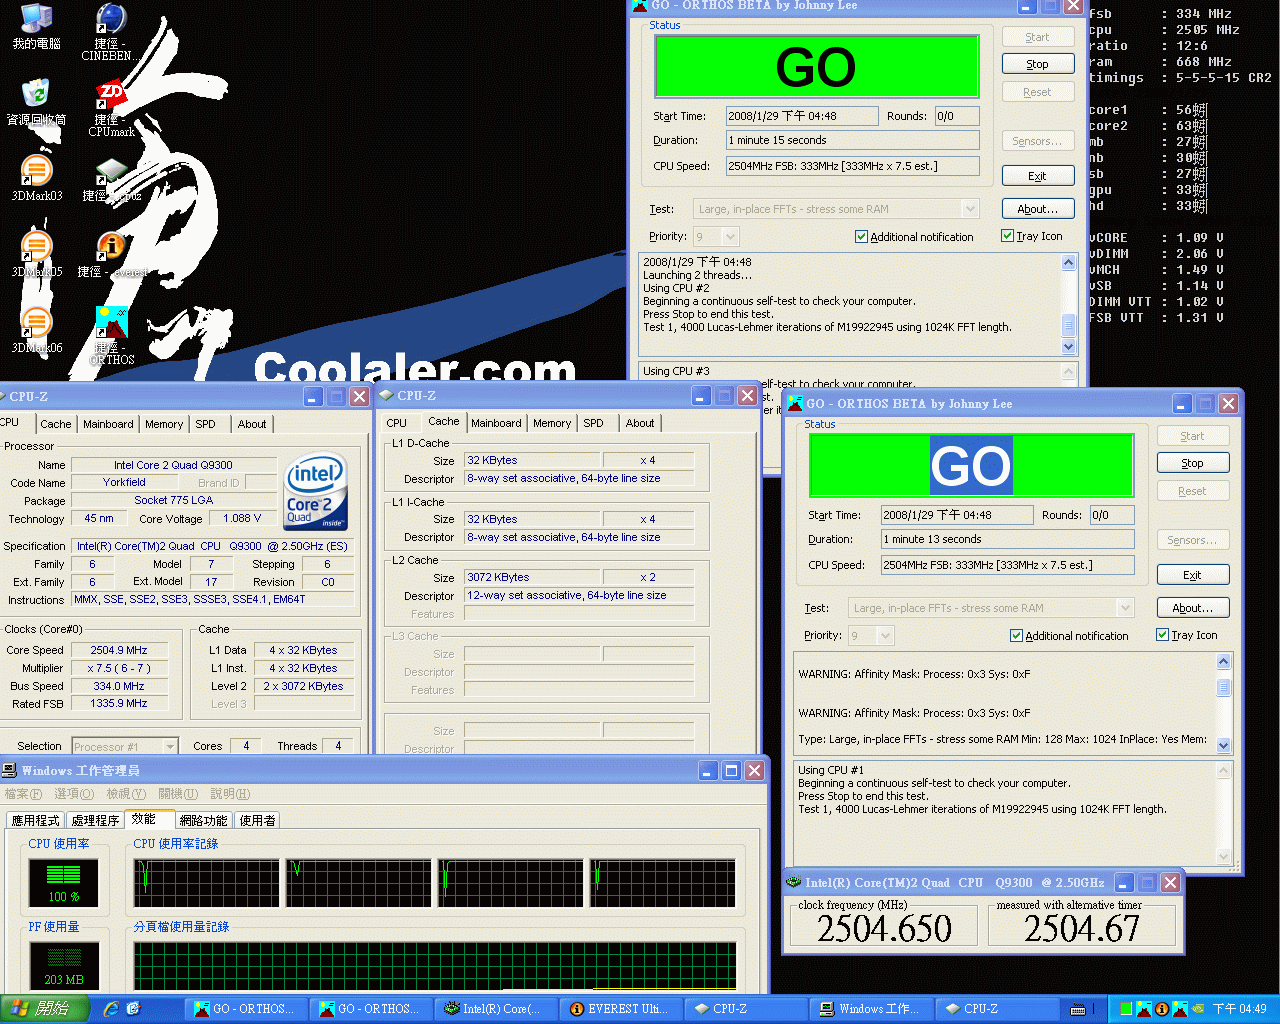This screenshot has height=1024, width=1280.
Task: Click CPU Speed field in background ORTHOS window
Action: [852, 166]
